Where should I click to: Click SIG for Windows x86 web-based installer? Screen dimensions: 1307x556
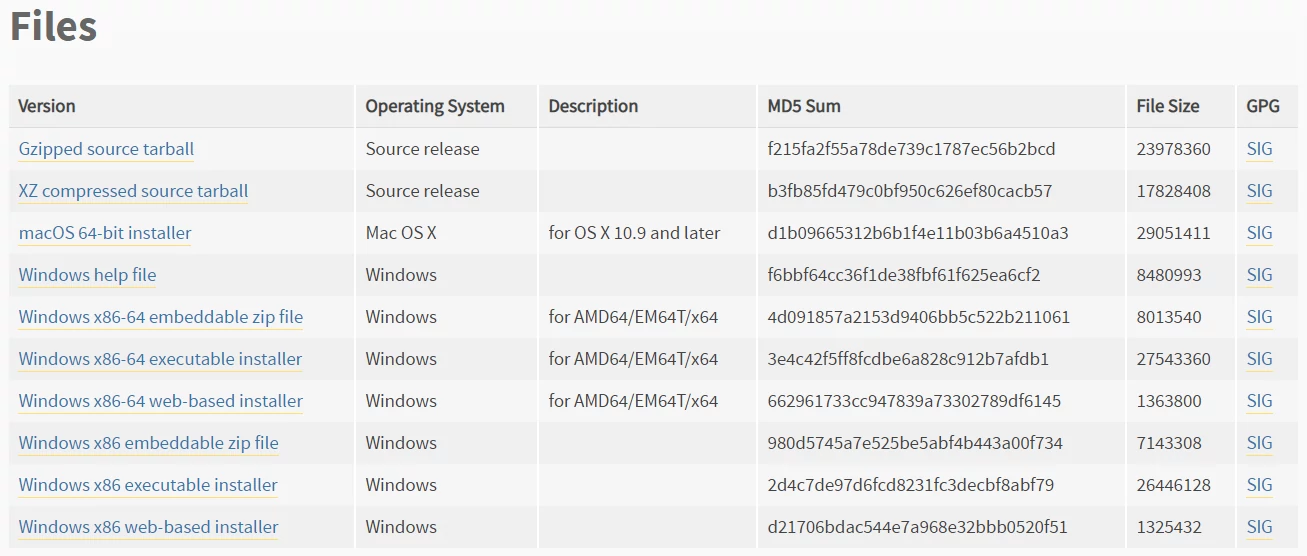[x=1259, y=527]
